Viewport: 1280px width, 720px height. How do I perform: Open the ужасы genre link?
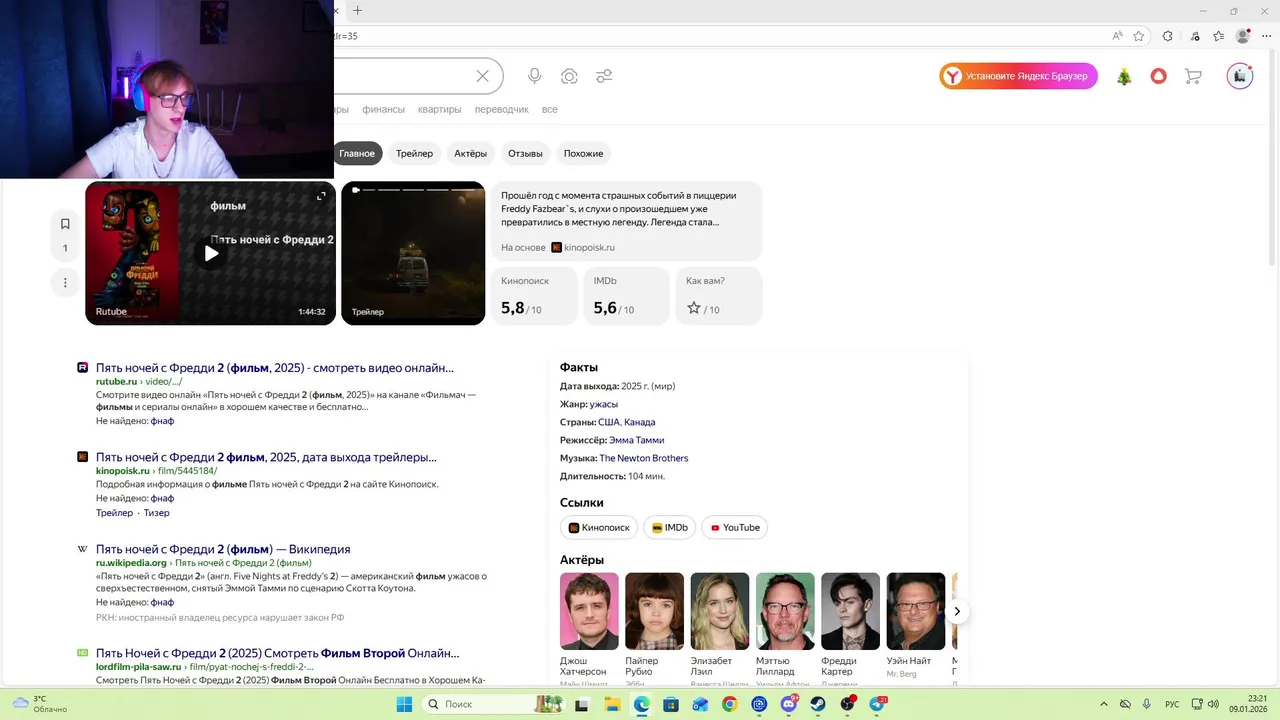pos(604,404)
